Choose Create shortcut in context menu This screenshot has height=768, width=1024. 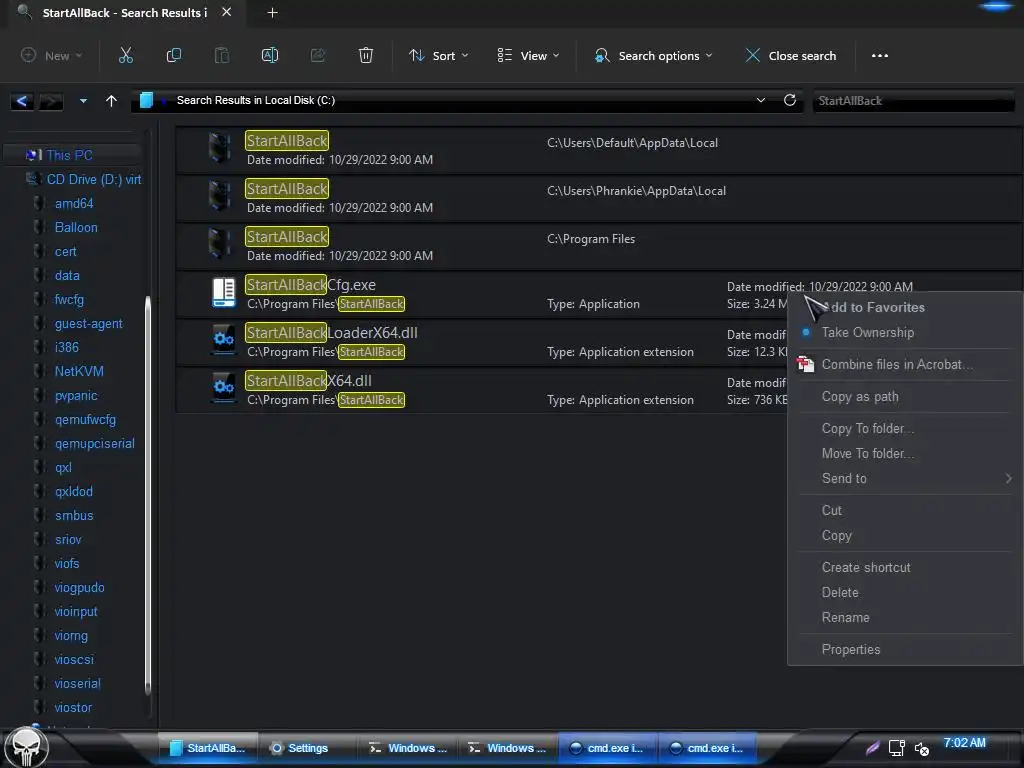865,567
